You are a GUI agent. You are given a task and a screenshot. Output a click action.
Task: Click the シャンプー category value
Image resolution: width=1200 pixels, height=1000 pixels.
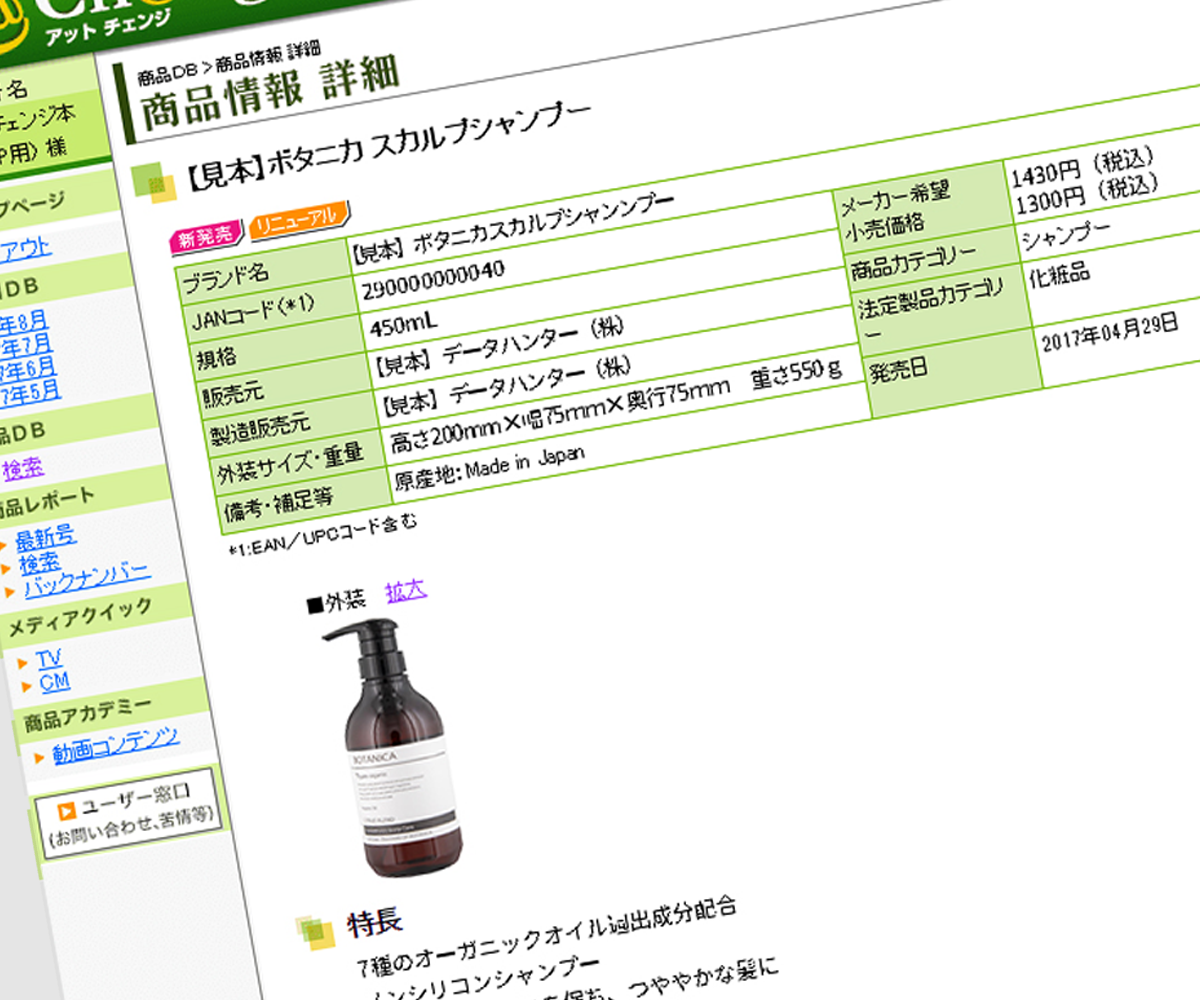pyautogui.click(x=1067, y=234)
